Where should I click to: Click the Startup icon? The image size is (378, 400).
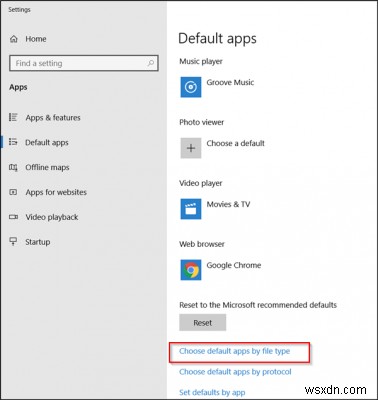pos(13,241)
